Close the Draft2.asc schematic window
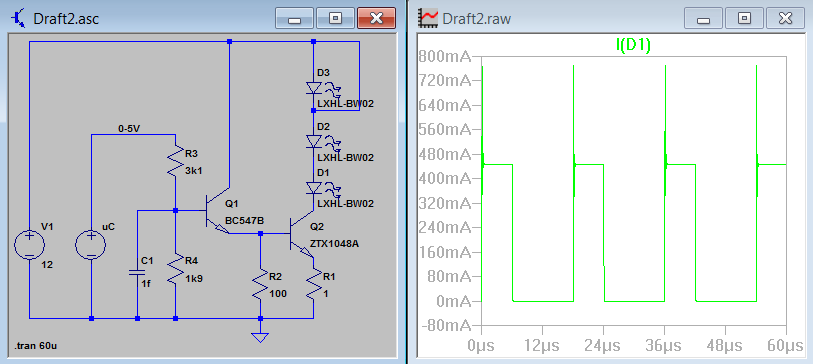The height and width of the screenshot is (364, 813). pyautogui.click(x=376, y=19)
